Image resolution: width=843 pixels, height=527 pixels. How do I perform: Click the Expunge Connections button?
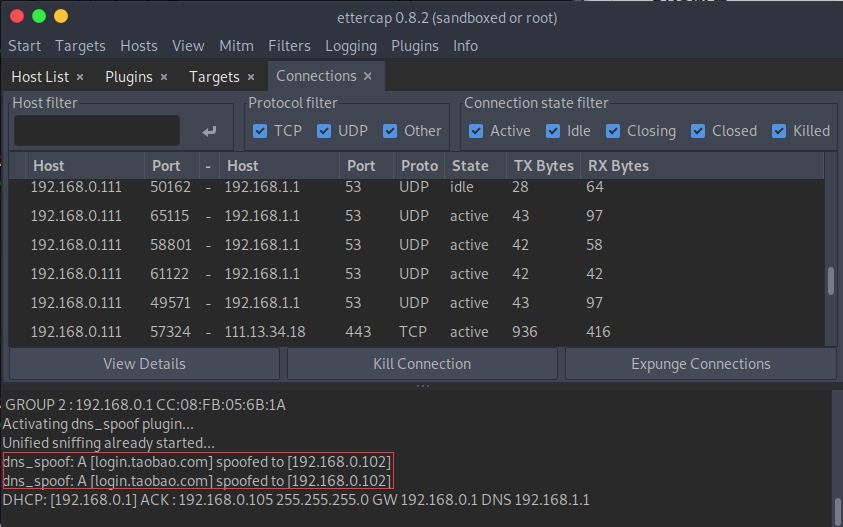pos(701,364)
